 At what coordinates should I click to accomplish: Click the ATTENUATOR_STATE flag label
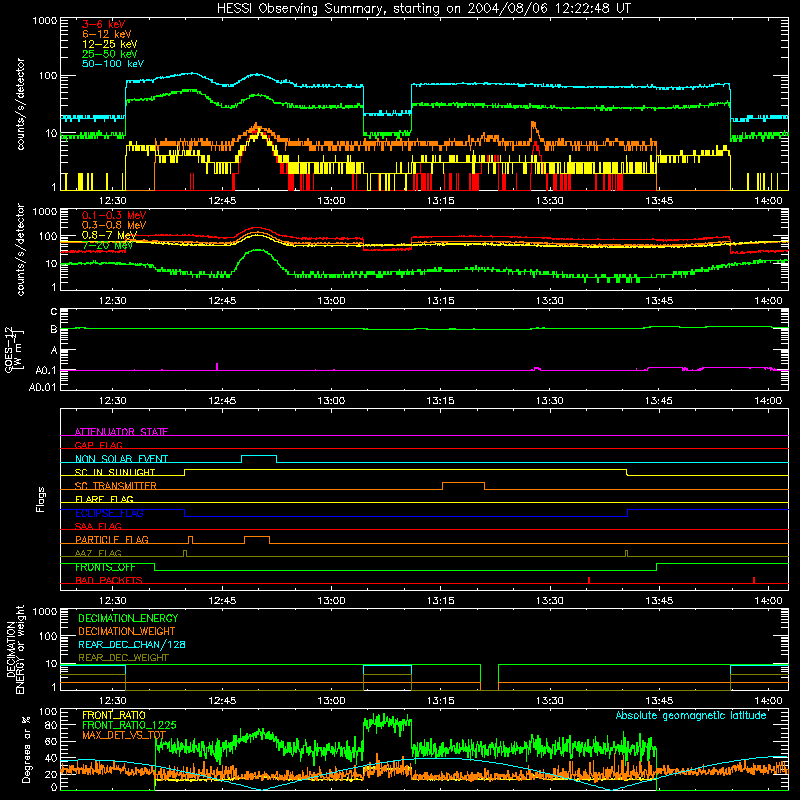click(x=121, y=432)
